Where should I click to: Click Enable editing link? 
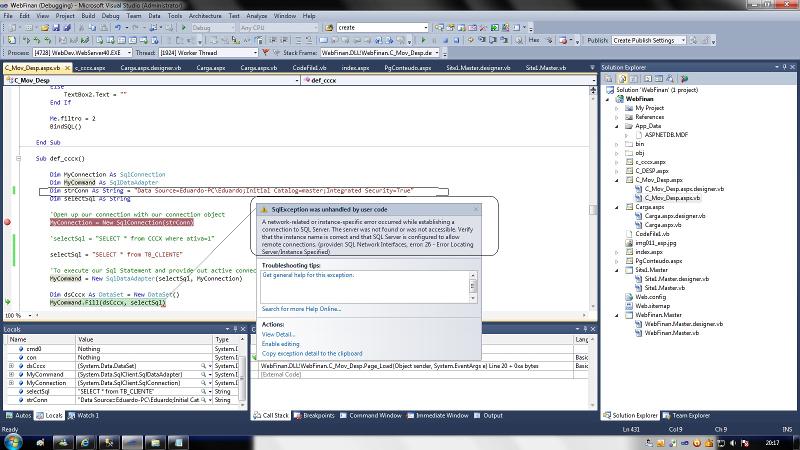click(280, 344)
